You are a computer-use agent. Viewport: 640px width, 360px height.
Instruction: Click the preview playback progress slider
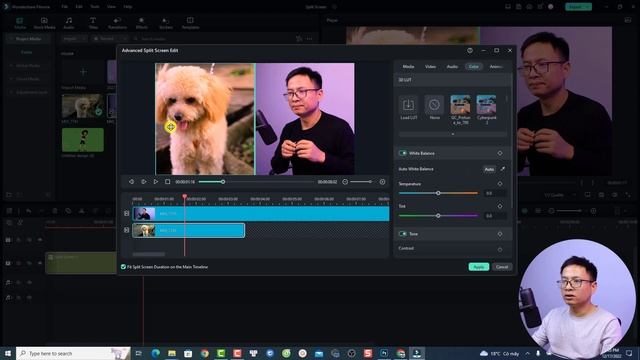[256, 182]
